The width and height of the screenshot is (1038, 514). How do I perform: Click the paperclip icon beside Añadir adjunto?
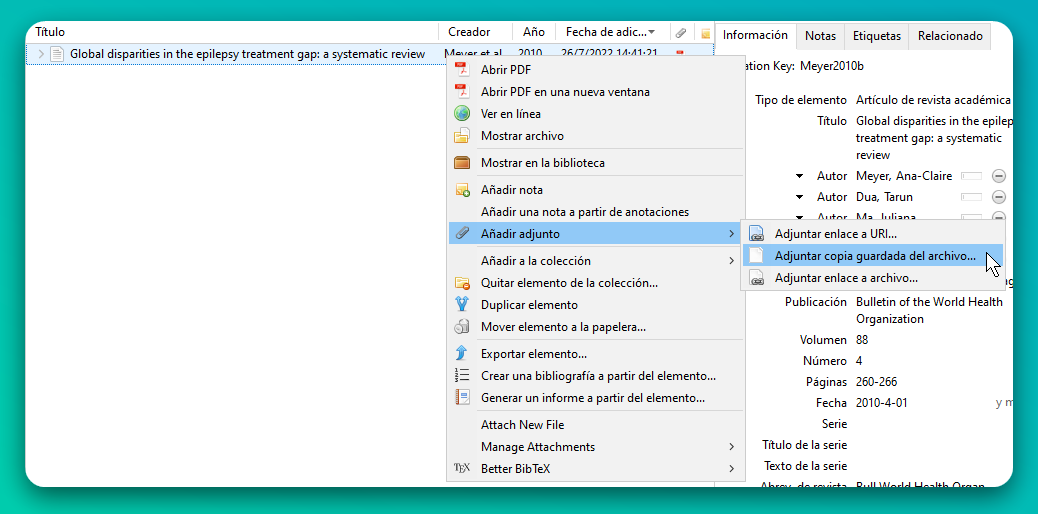(x=462, y=233)
